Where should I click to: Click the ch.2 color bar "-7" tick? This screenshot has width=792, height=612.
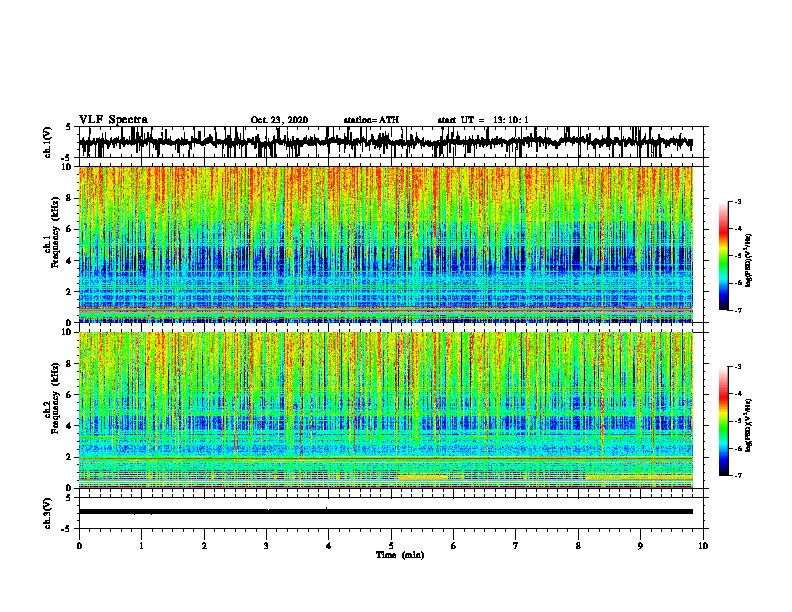737,475
